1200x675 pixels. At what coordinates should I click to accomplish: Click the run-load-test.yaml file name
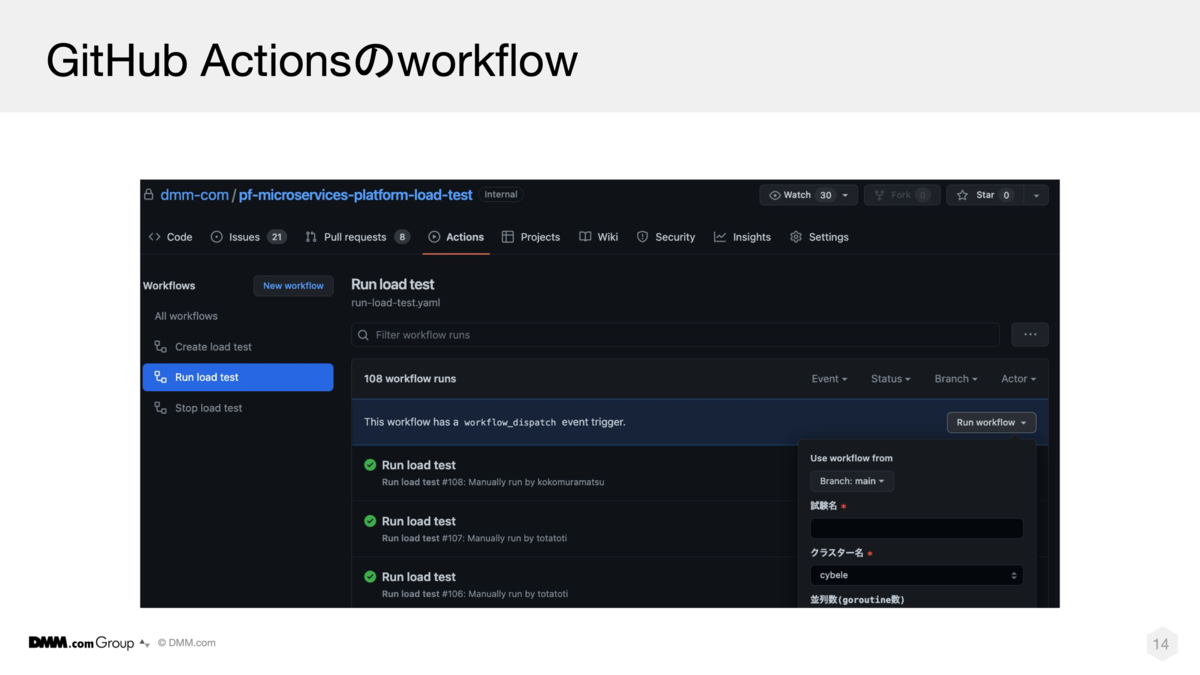click(x=395, y=302)
